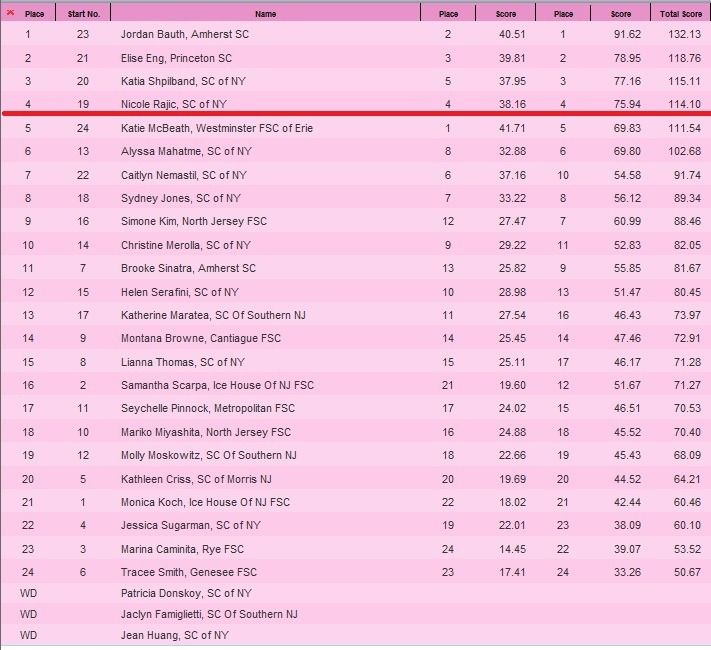Select Helen Serafini, SC of NY

[180, 293]
